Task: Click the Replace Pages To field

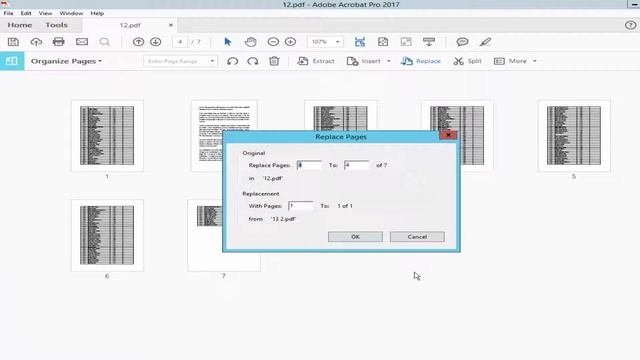Action: [x=357, y=165]
